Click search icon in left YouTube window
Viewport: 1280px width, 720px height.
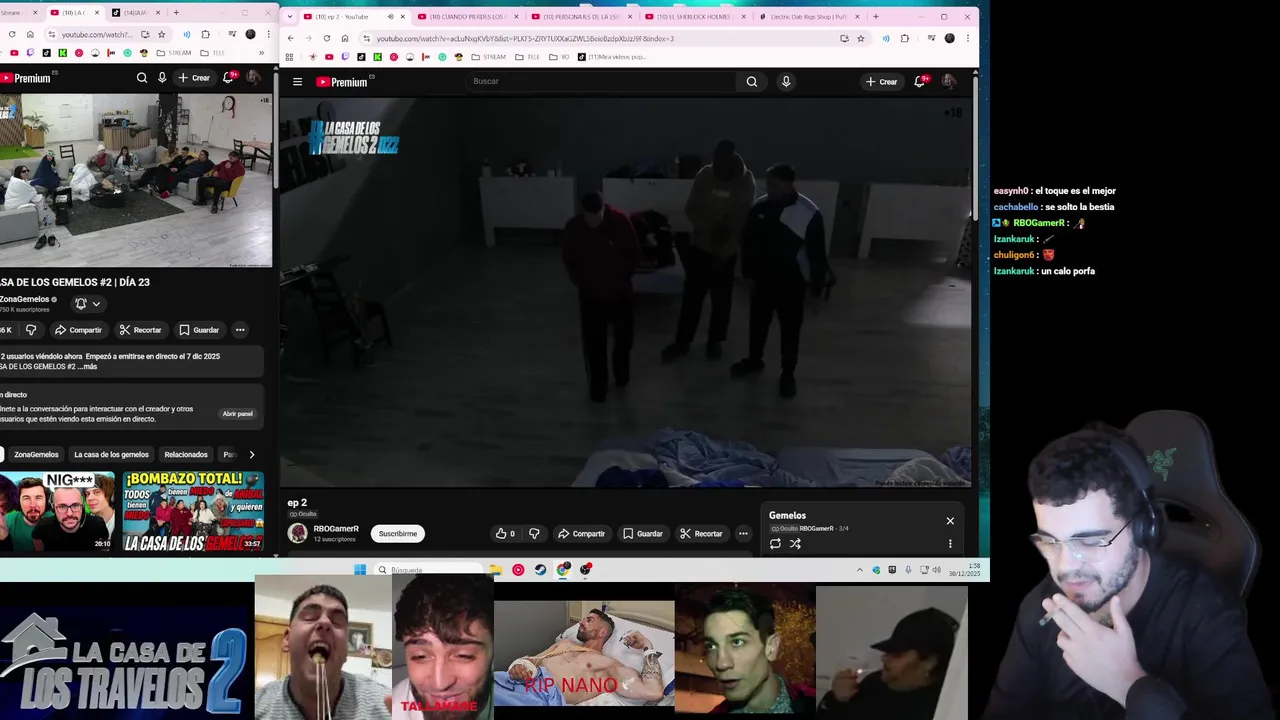click(142, 78)
